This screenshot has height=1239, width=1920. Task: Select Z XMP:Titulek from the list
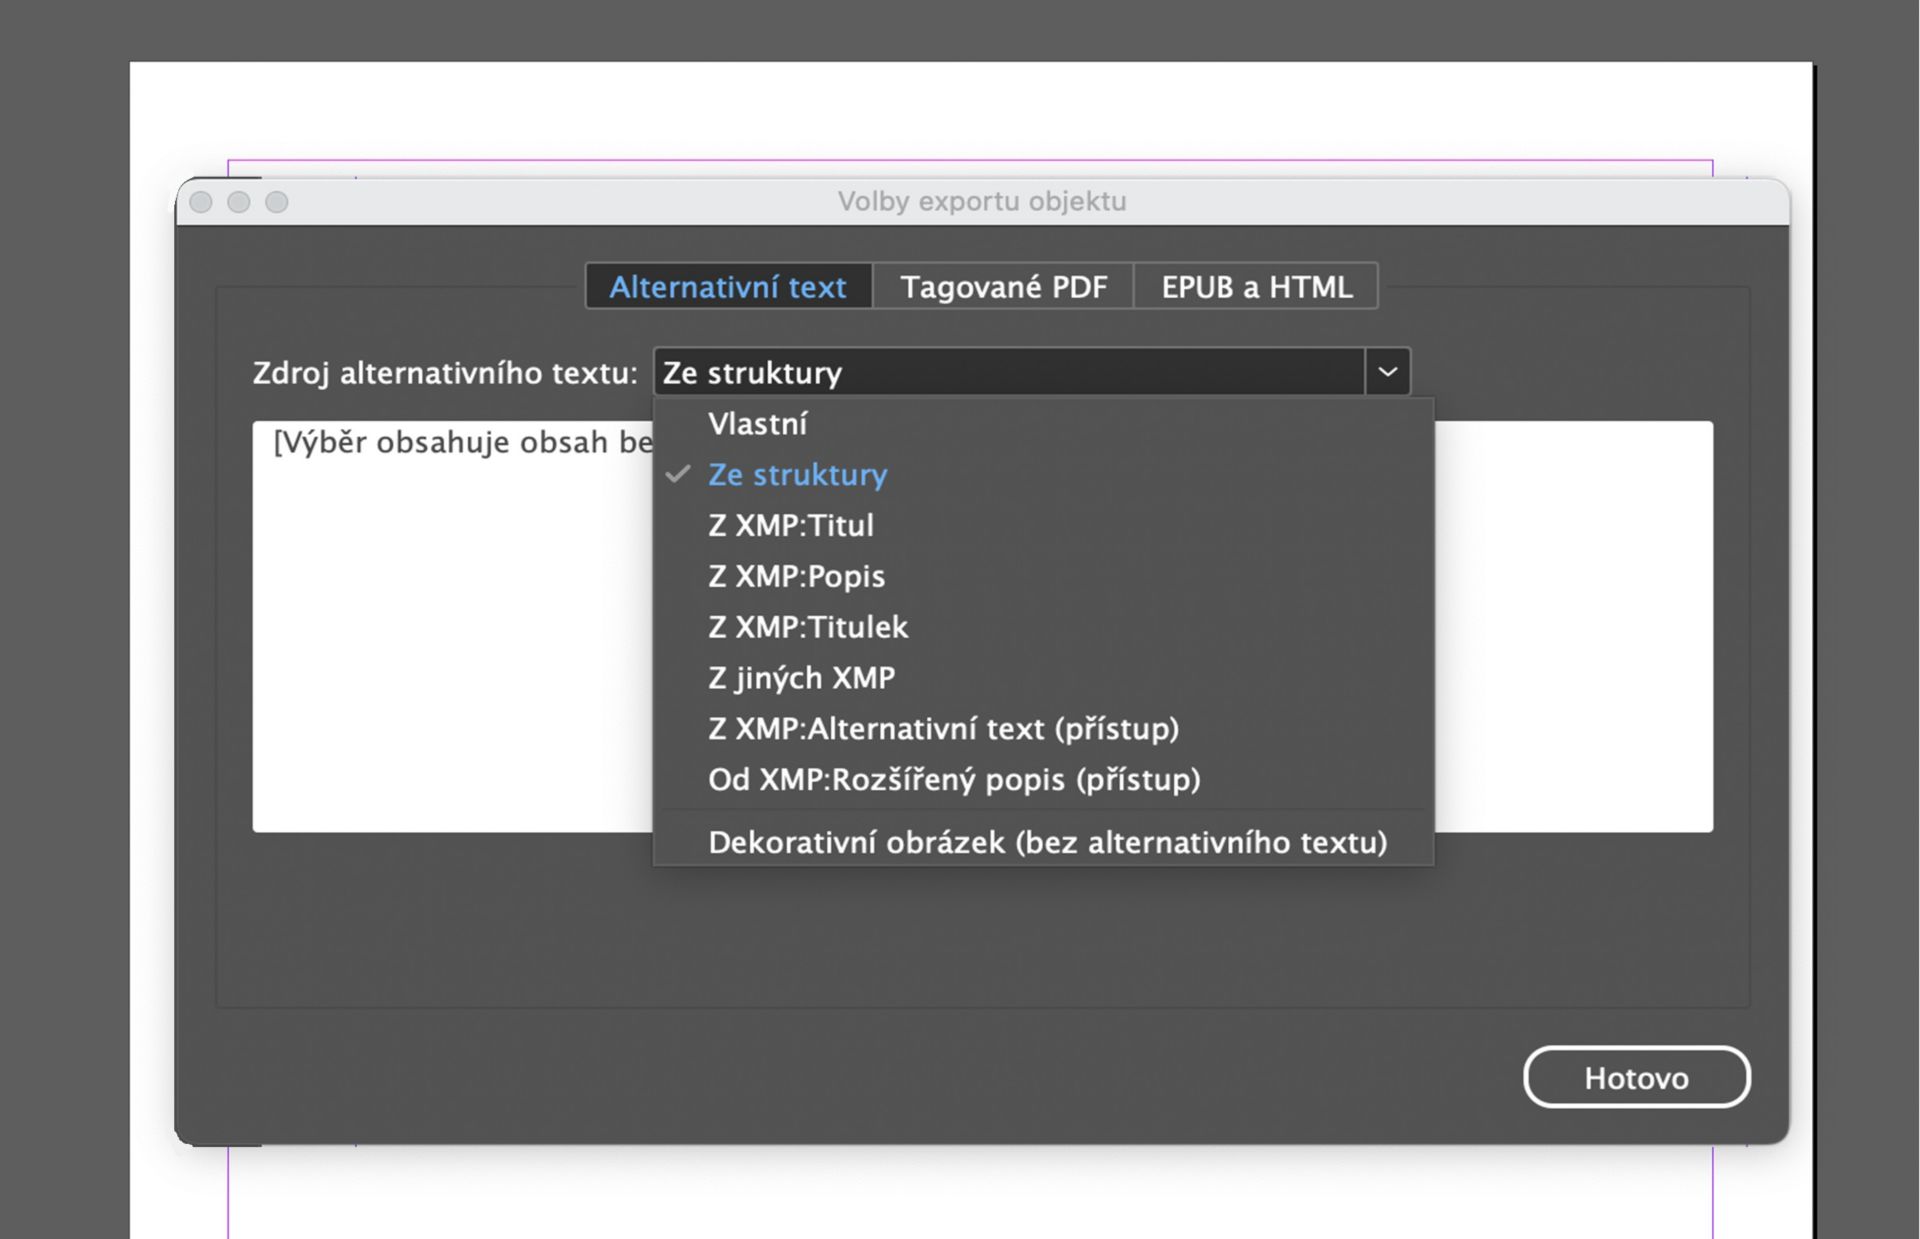click(x=807, y=627)
